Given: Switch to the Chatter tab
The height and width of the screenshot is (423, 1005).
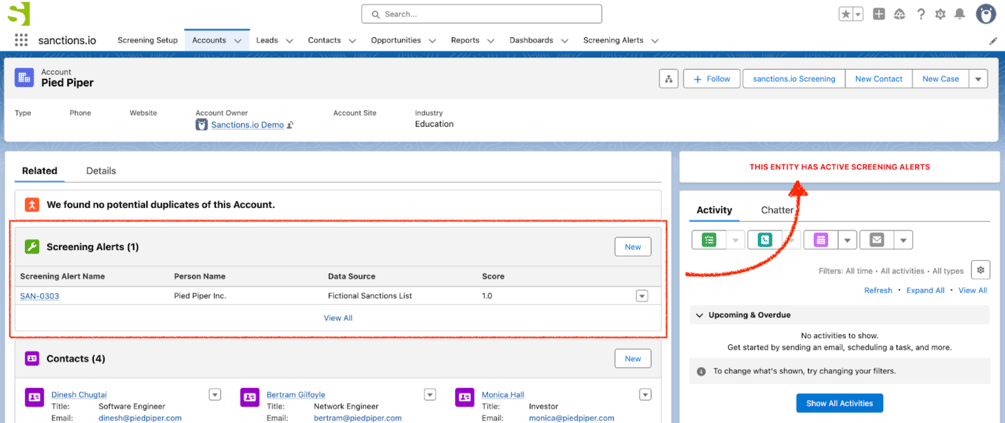Looking at the screenshot, I should click(777, 210).
